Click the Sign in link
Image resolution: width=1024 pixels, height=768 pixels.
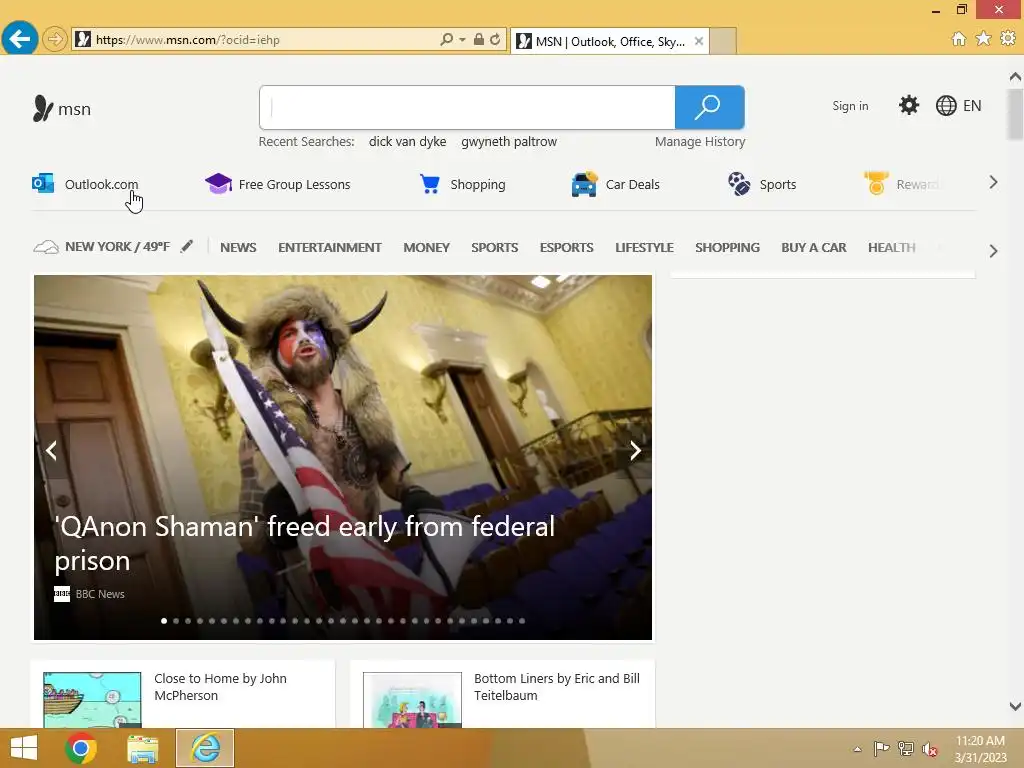click(850, 106)
